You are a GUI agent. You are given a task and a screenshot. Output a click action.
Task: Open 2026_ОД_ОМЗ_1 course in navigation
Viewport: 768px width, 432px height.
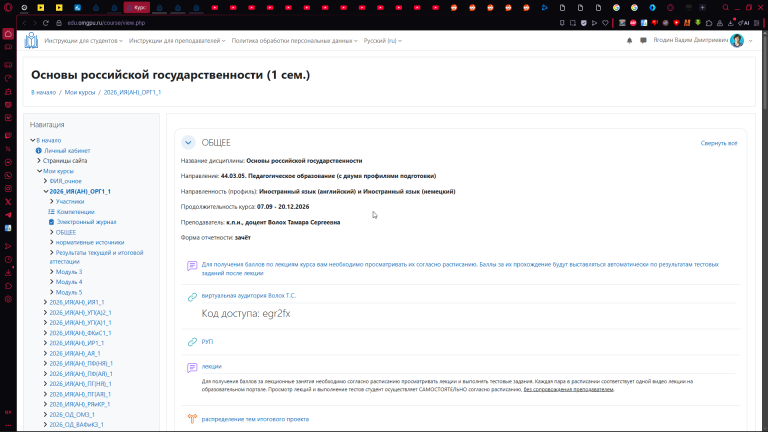coord(72,414)
